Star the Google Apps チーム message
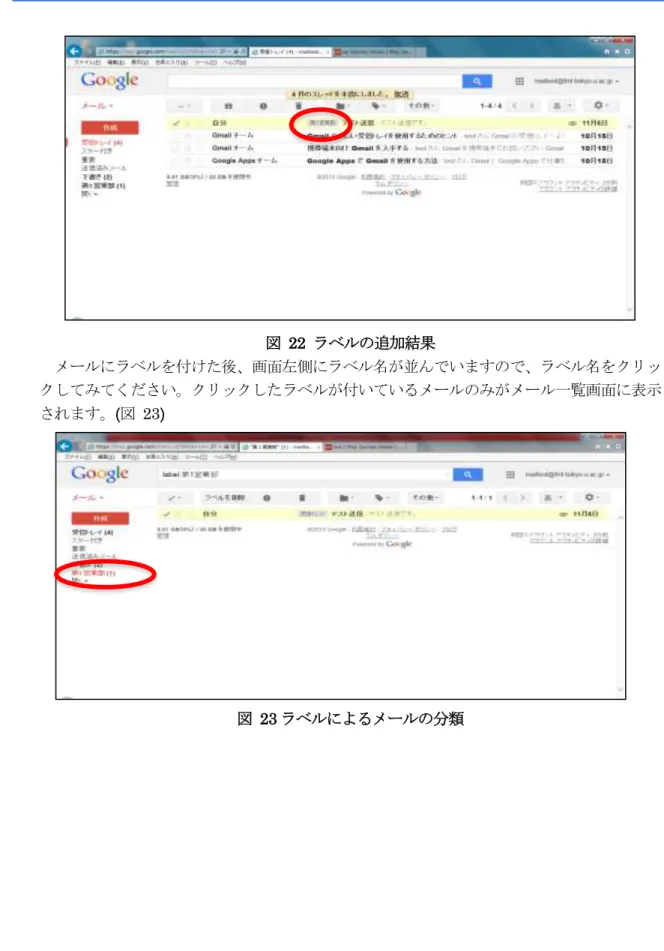The width and height of the screenshot is (664, 951). pos(187,161)
